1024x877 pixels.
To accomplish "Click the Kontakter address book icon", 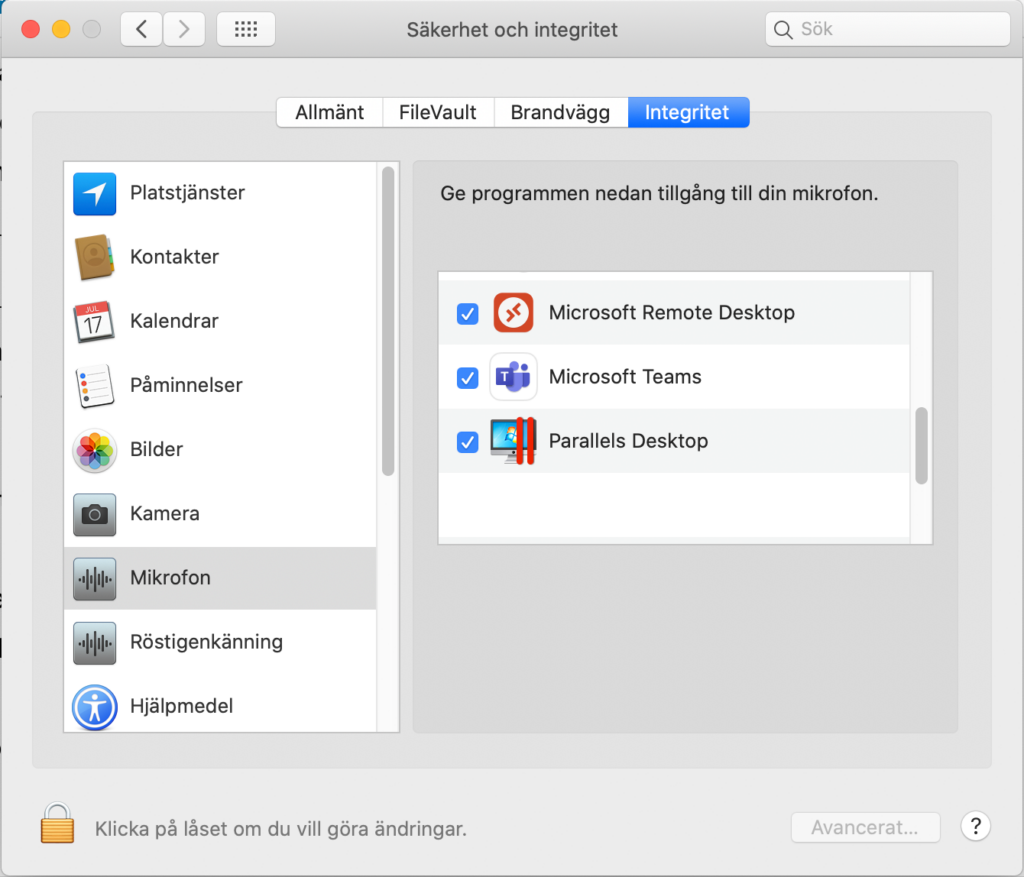I will point(95,257).
